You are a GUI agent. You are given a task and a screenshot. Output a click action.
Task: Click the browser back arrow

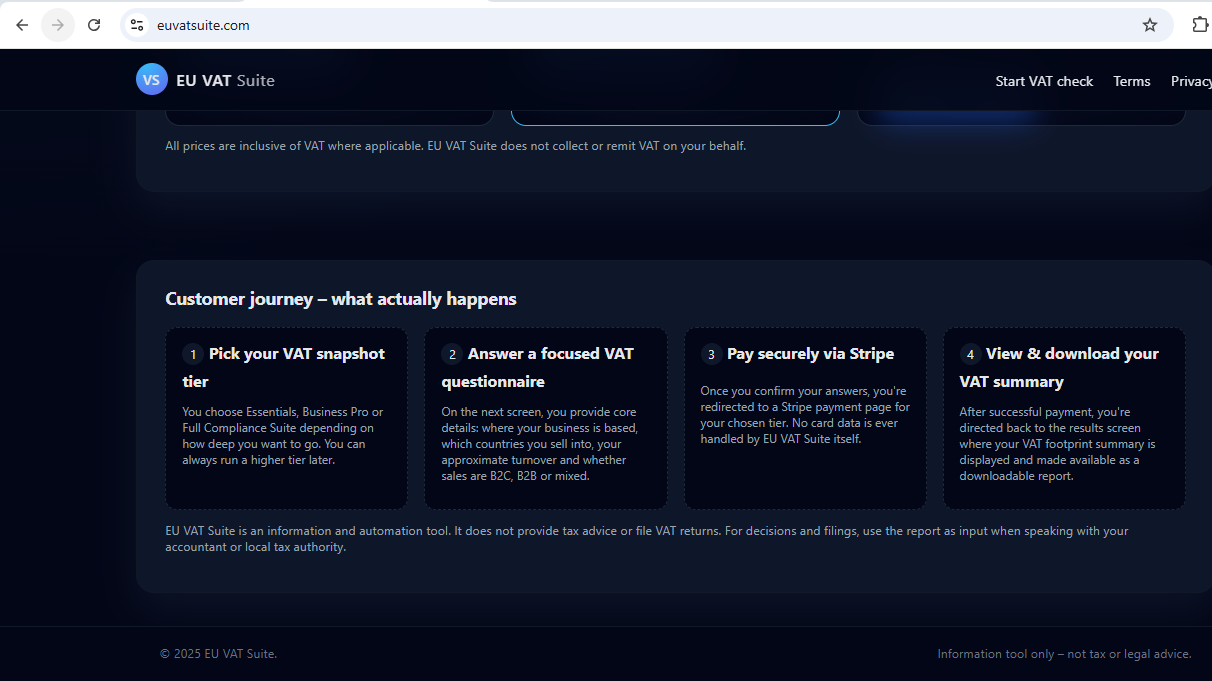[x=22, y=25]
